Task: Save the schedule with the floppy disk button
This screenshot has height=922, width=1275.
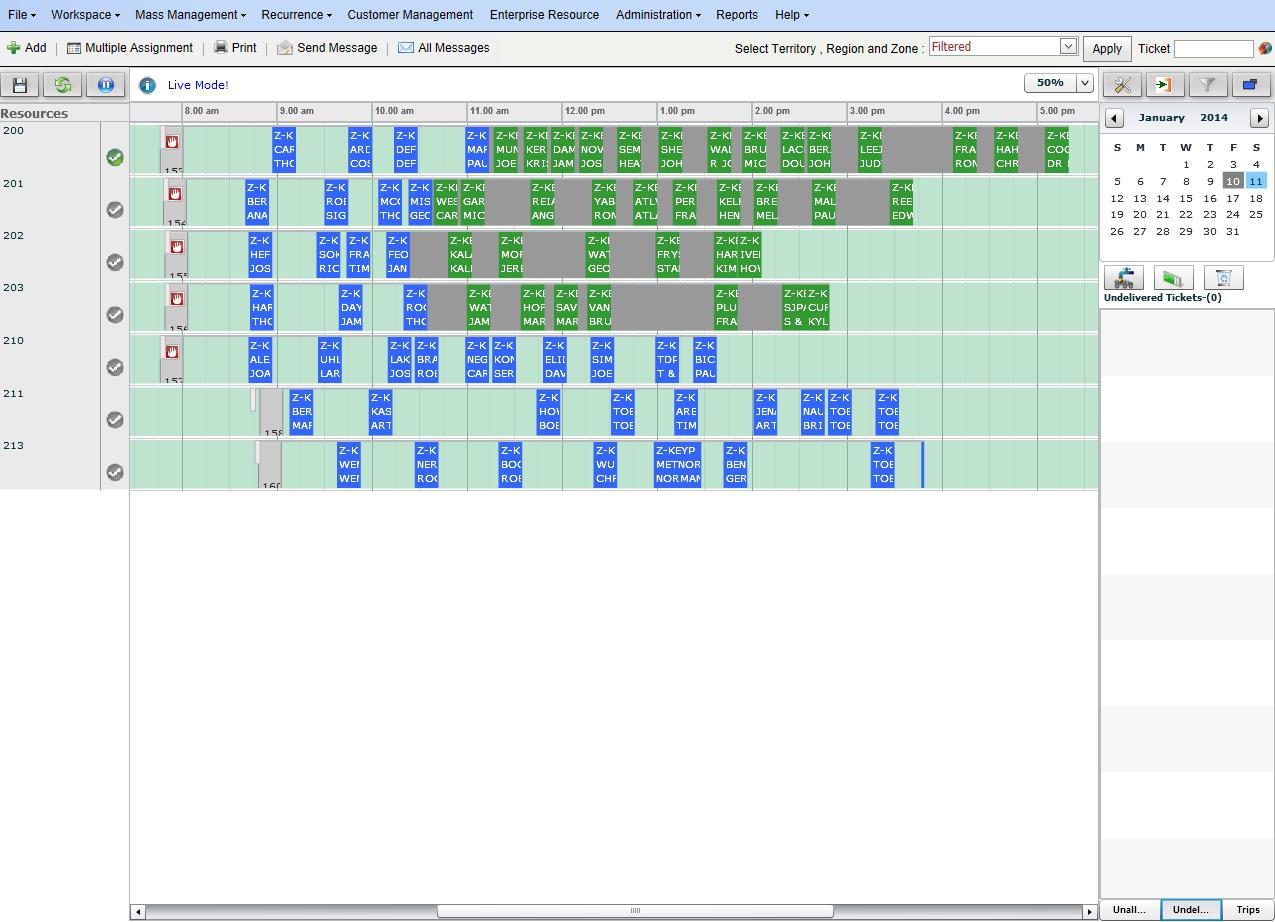Action: (19, 85)
